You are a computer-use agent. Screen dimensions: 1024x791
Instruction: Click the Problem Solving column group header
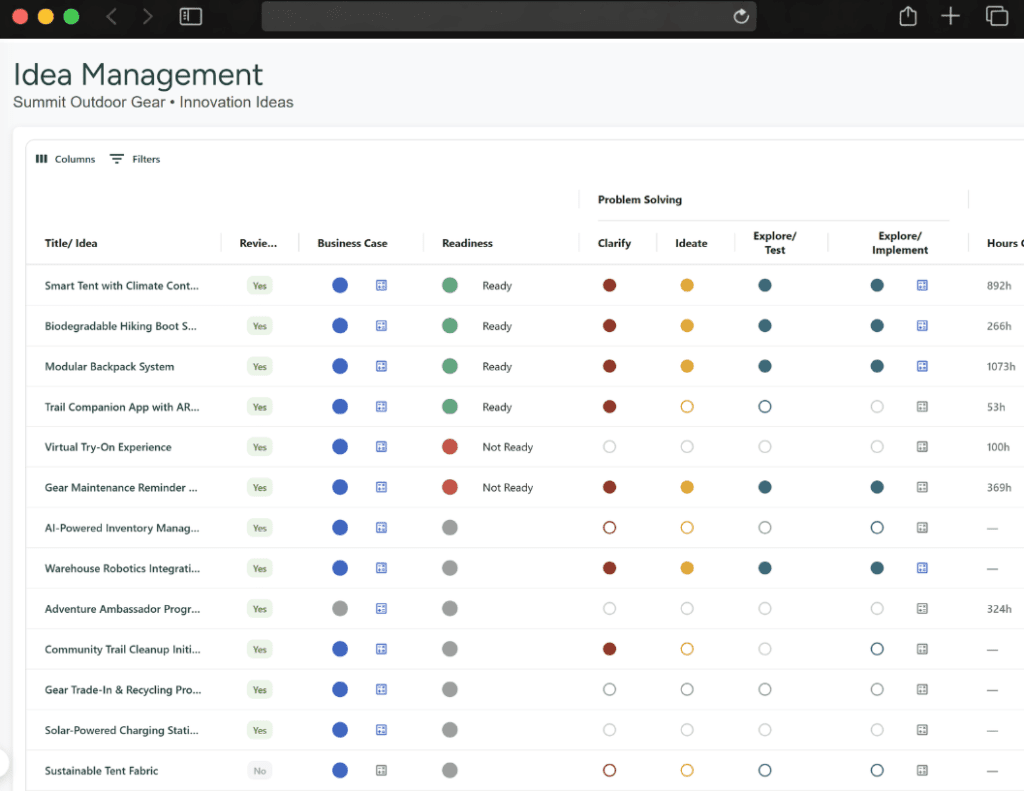click(640, 200)
